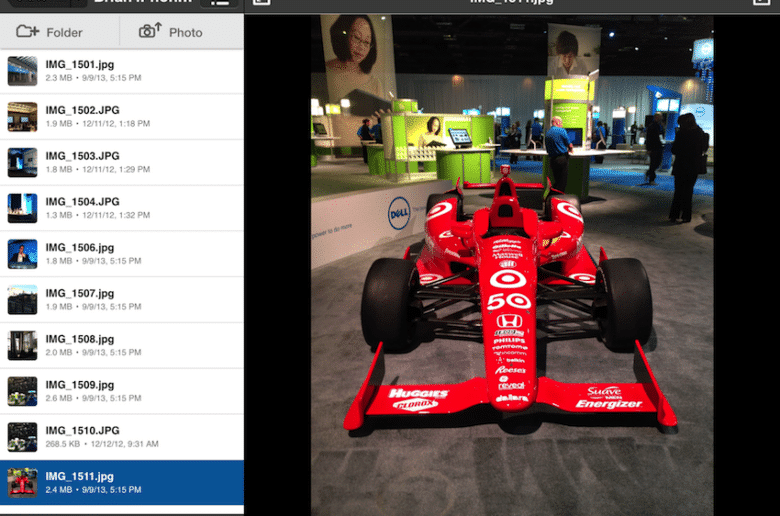Select the file name IMG_1507.jpg
This screenshot has height=516, width=780.
[80, 293]
